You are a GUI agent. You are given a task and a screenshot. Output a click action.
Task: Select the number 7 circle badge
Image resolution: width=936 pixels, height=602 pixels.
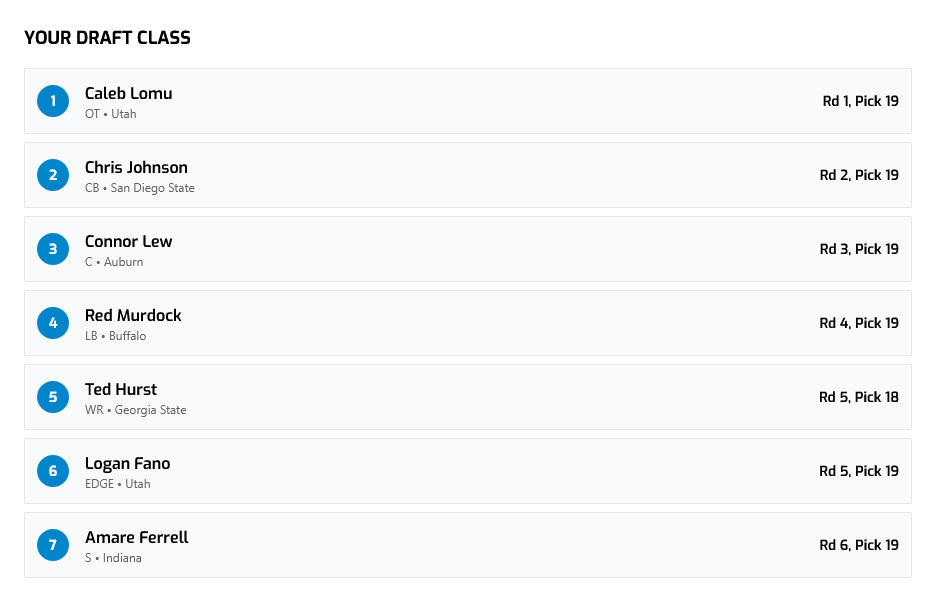point(53,545)
